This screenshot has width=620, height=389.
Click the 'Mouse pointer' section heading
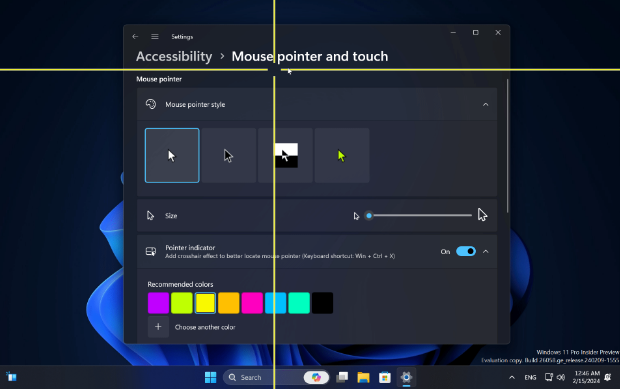click(159, 79)
